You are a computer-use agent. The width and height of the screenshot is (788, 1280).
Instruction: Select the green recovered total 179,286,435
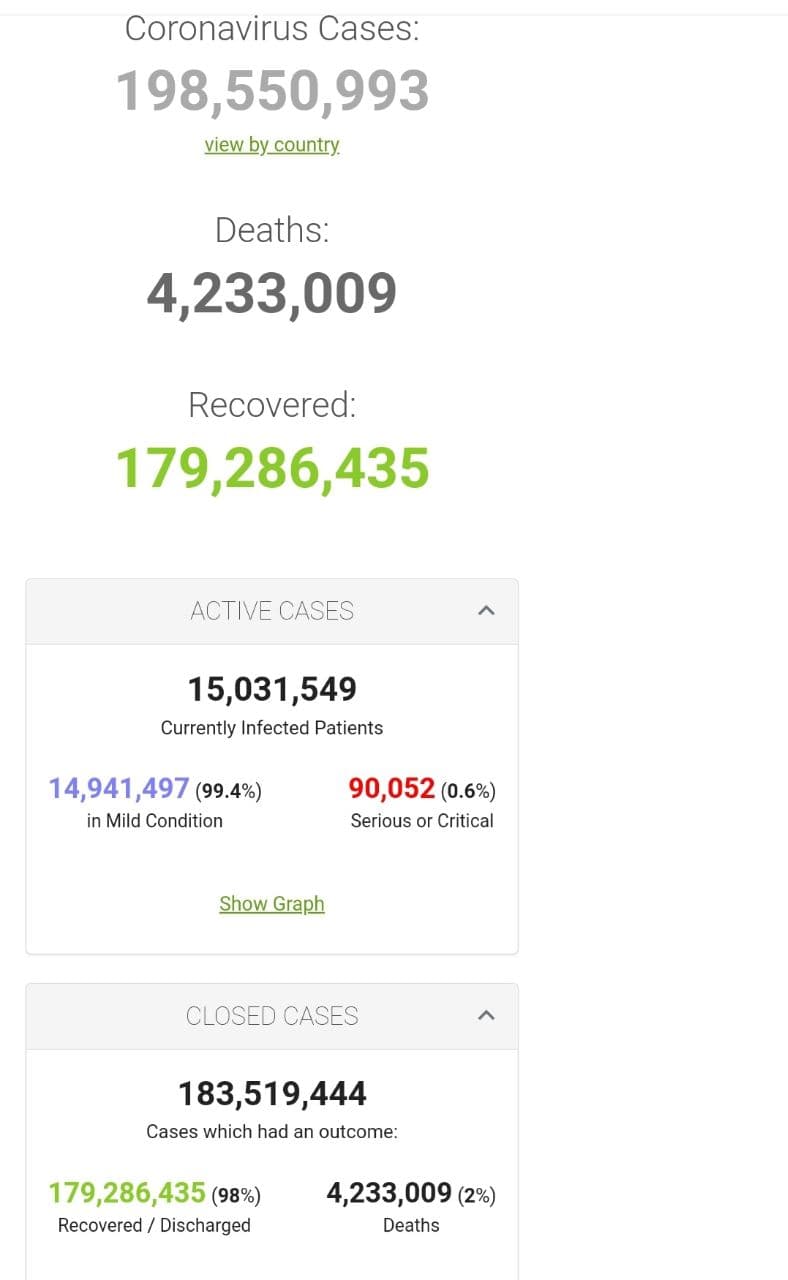coord(273,468)
